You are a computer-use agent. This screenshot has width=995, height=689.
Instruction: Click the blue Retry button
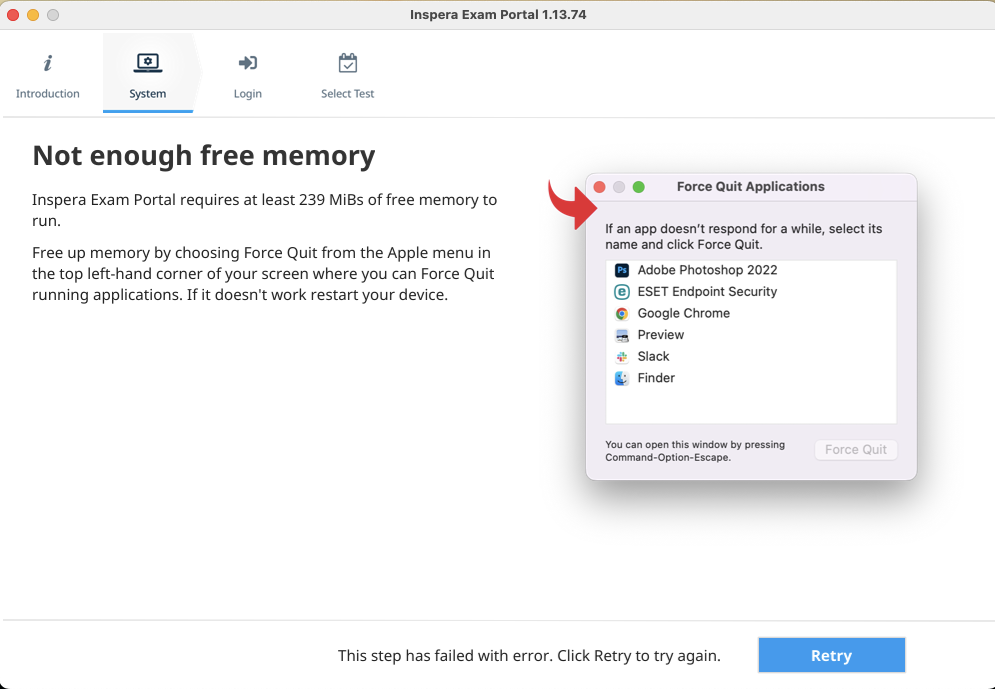[x=831, y=655]
